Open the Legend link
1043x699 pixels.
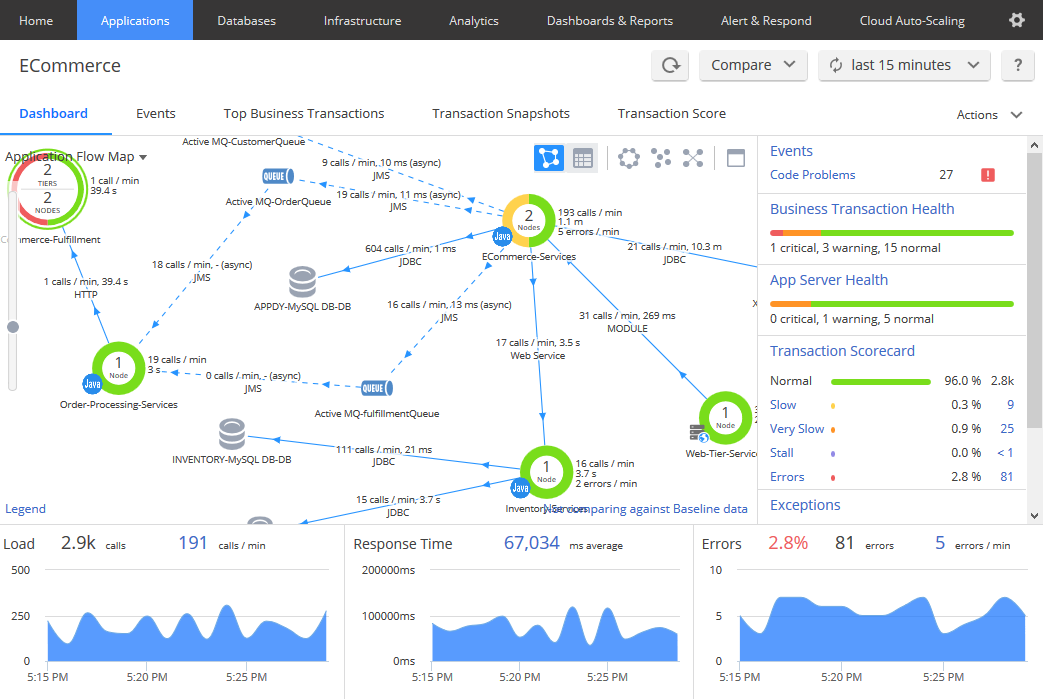pos(25,509)
